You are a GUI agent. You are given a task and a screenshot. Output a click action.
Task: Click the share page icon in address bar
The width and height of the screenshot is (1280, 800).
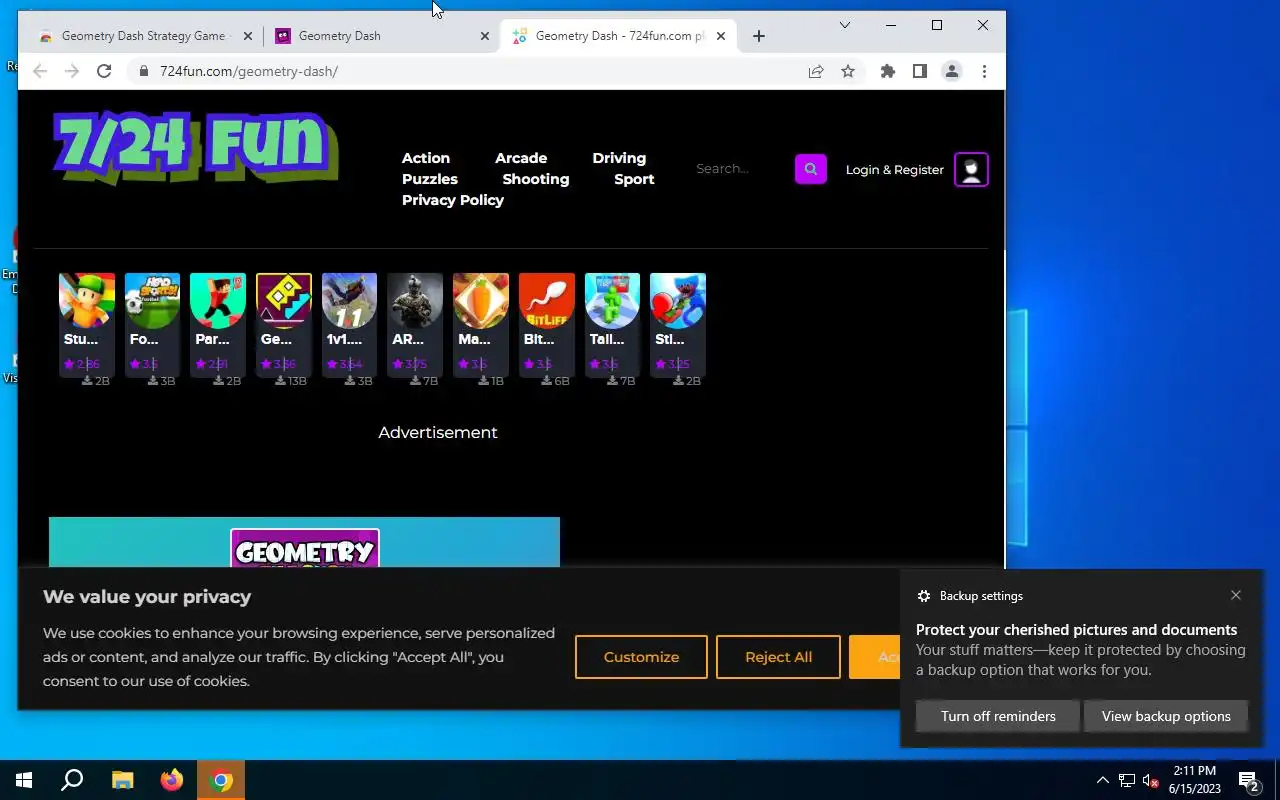(x=816, y=71)
